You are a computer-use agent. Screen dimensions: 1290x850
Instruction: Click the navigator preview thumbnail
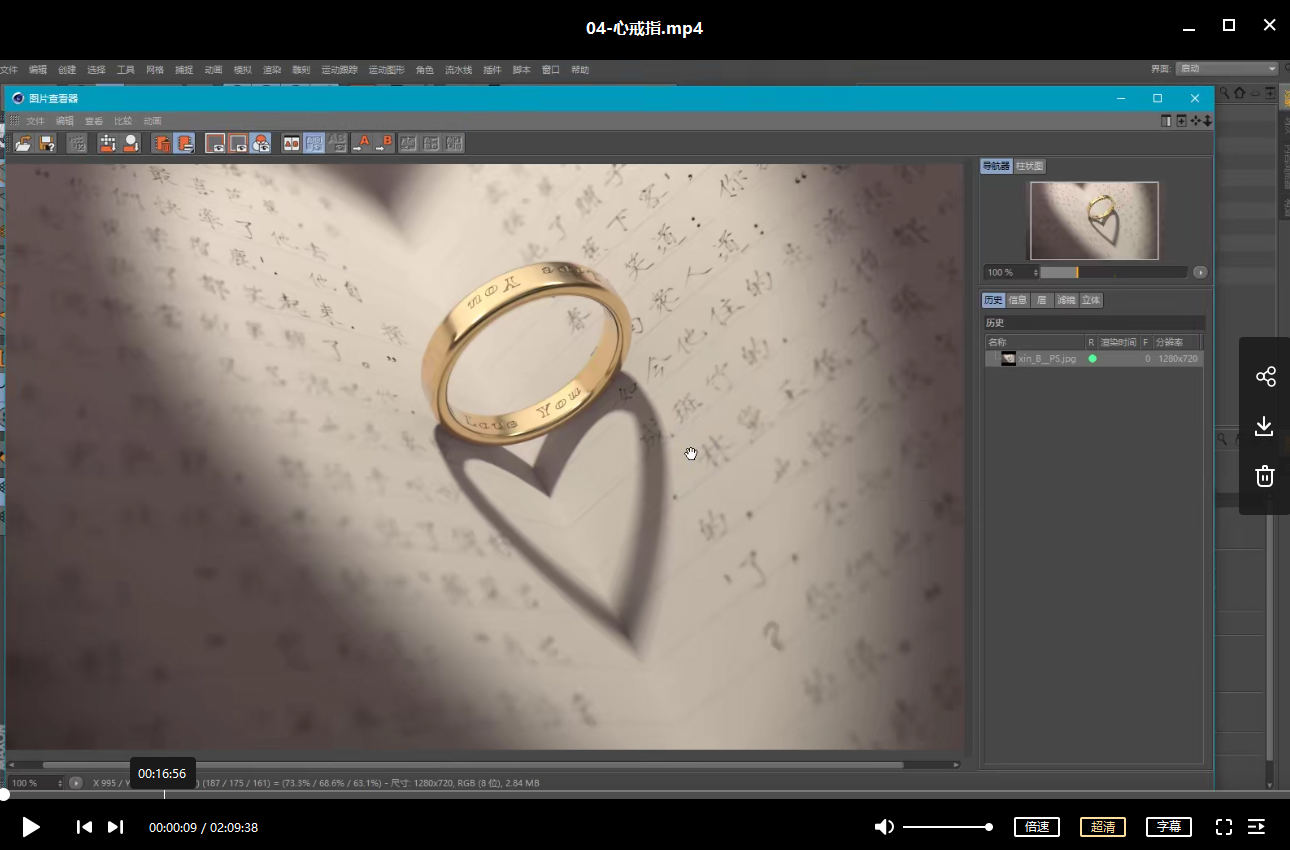1094,220
